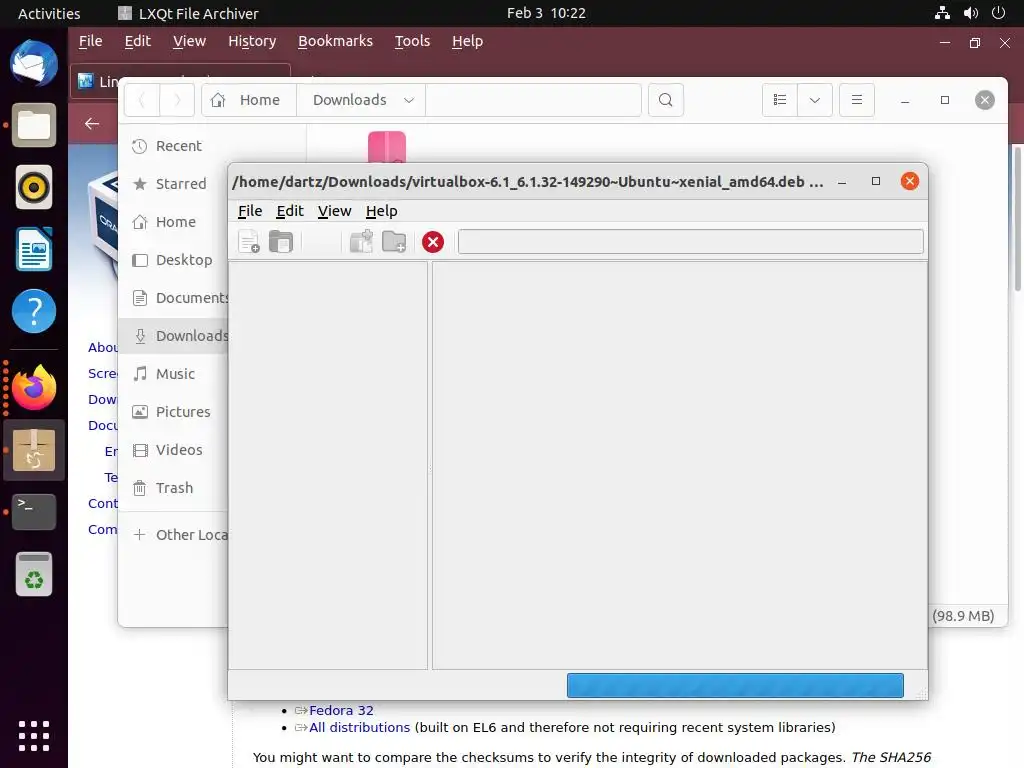Image resolution: width=1024 pixels, height=768 pixels.
Task: Open Trash from the dock
Action: pos(34,574)
